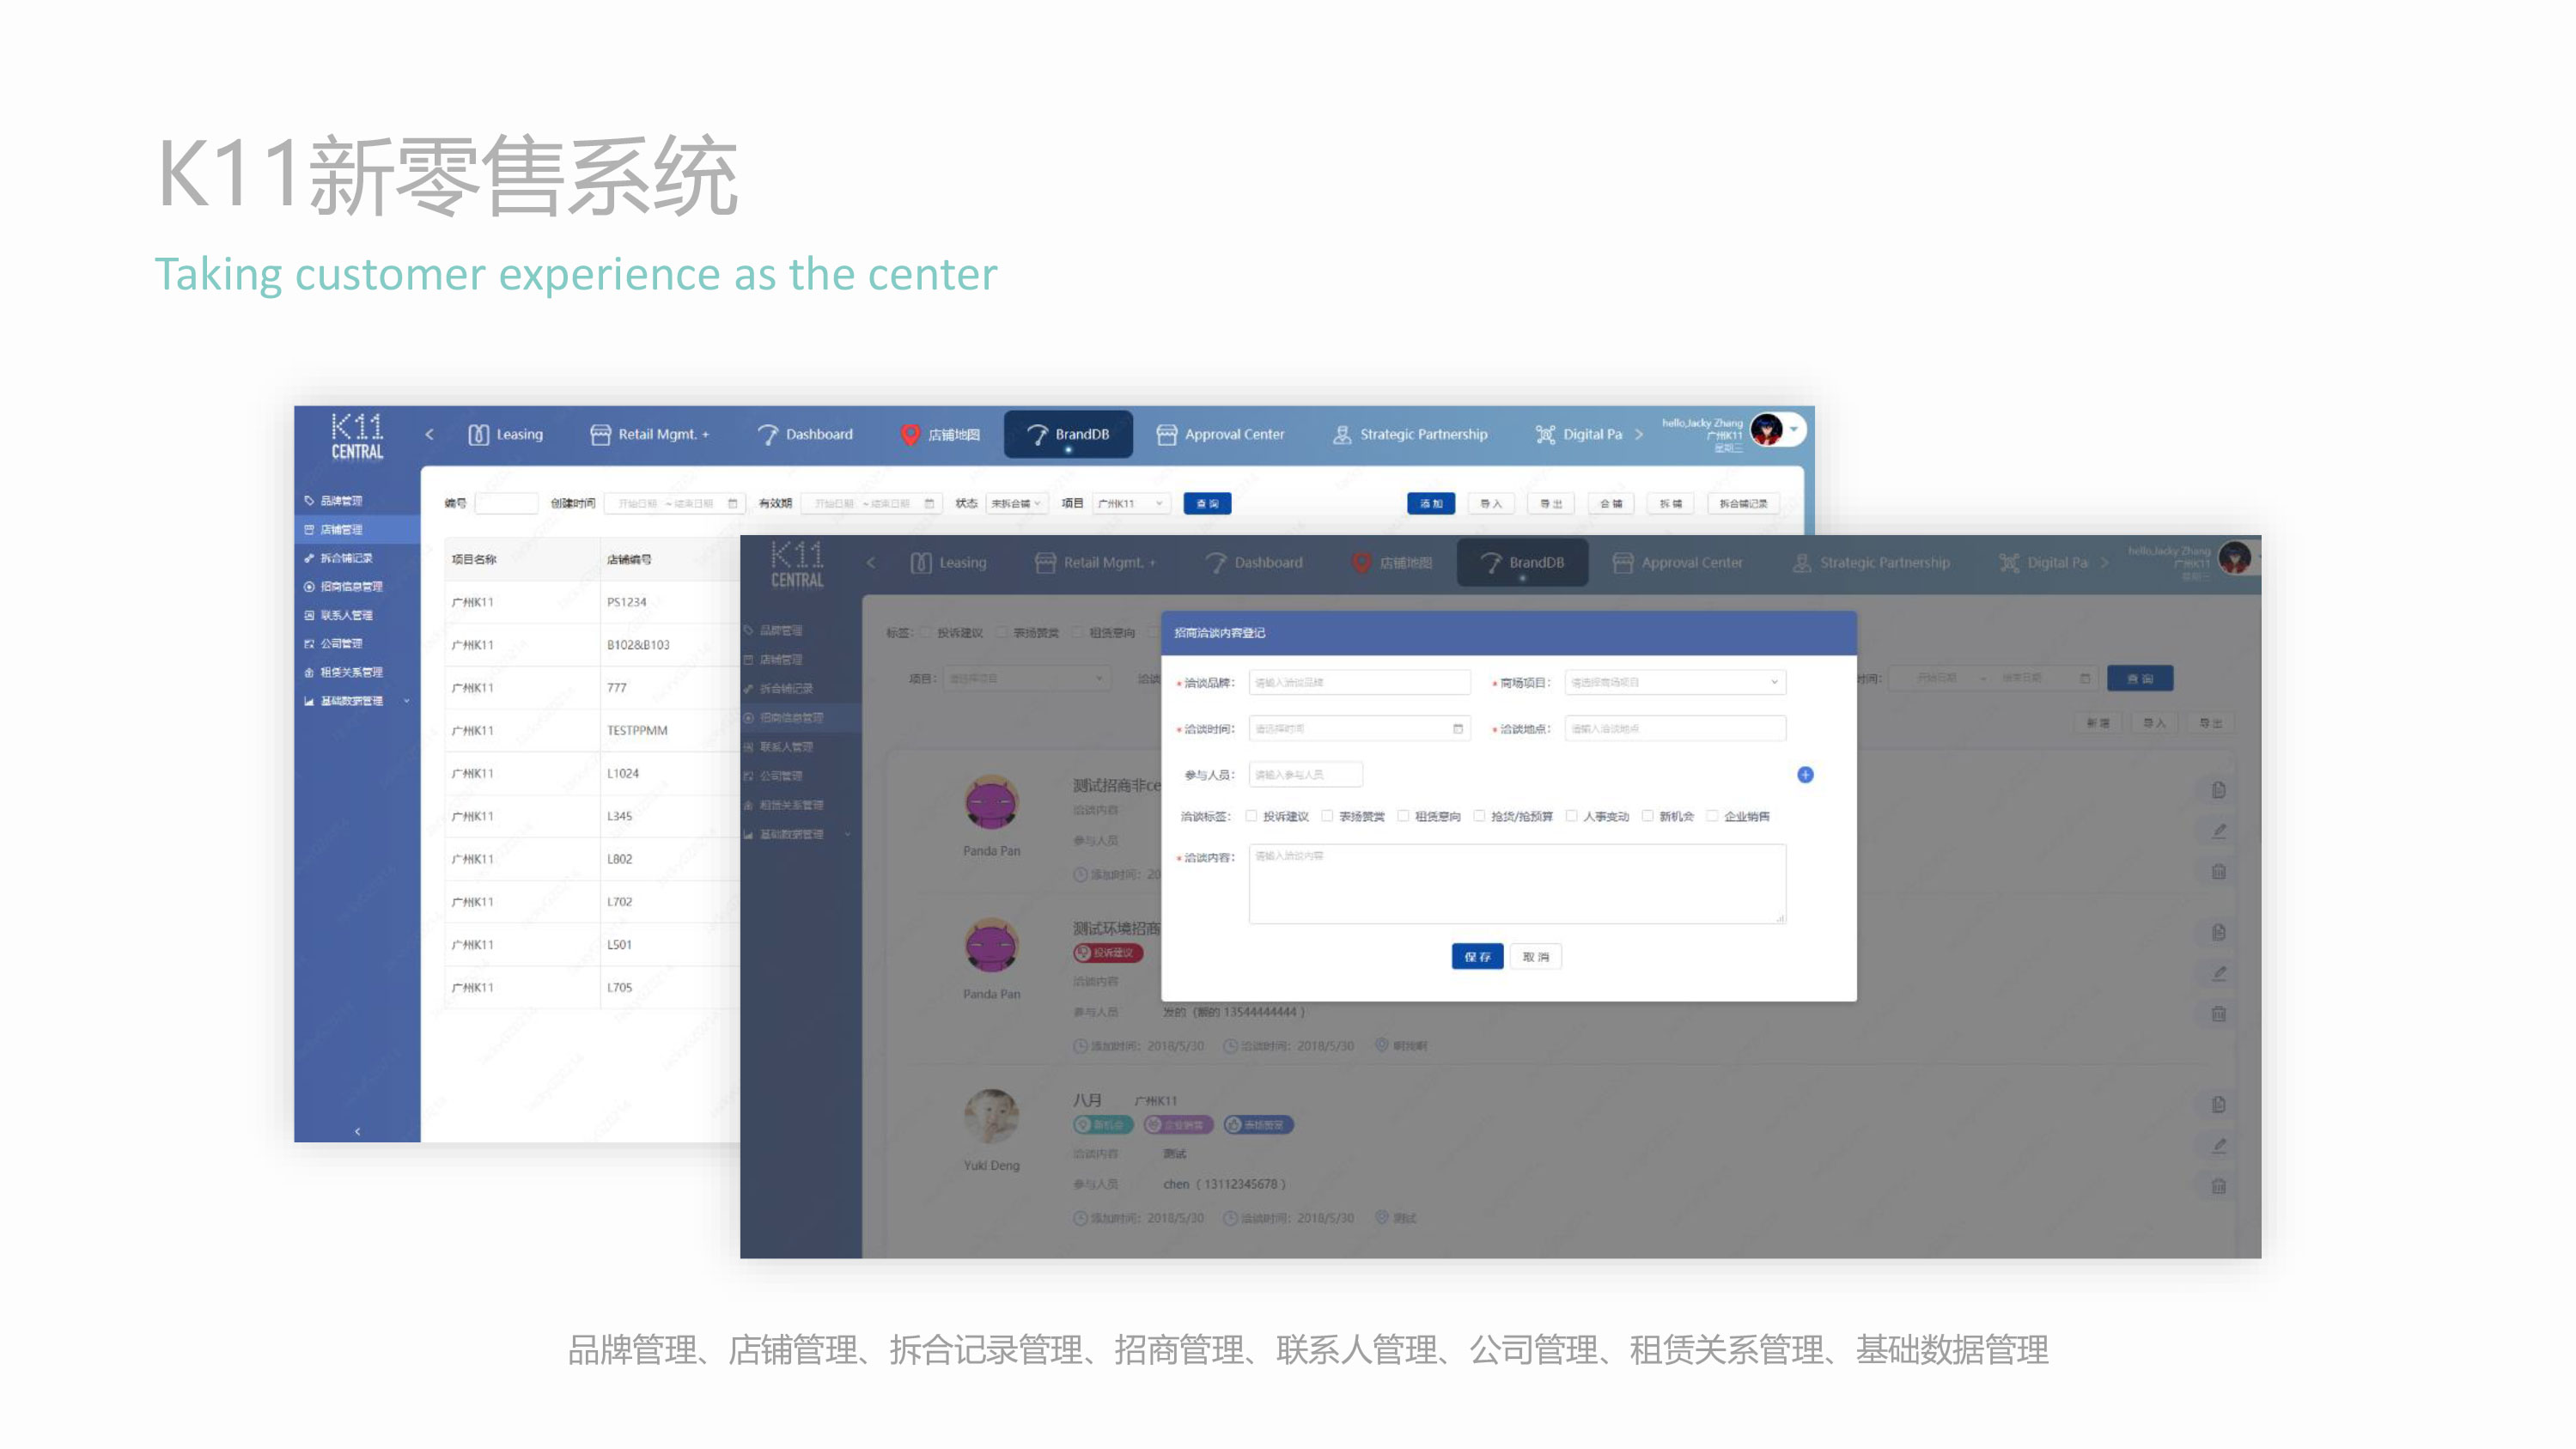This screenshot has width=2576, height=1449.
Task: Click 联系人管理 icon in back sidebar
Action: (x=309, y=615)
